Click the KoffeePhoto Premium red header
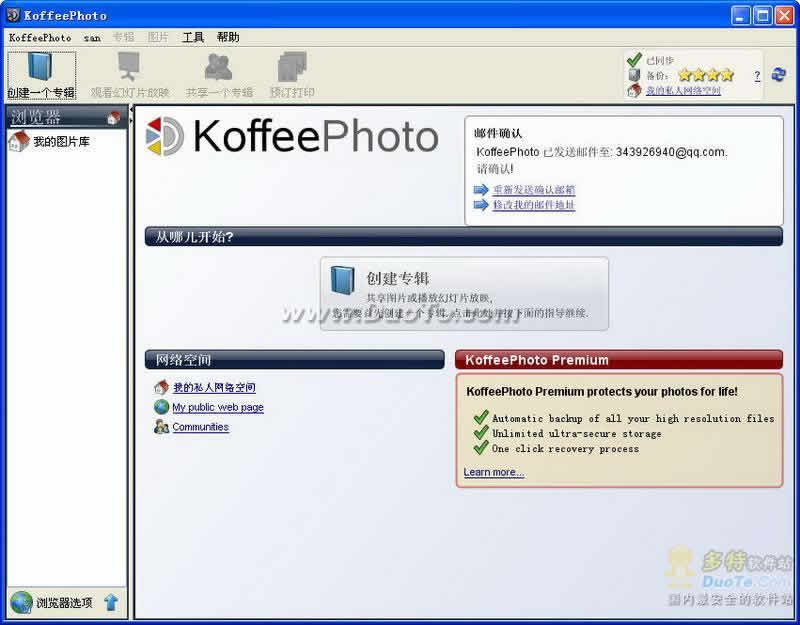 click(x=619, y=360)
